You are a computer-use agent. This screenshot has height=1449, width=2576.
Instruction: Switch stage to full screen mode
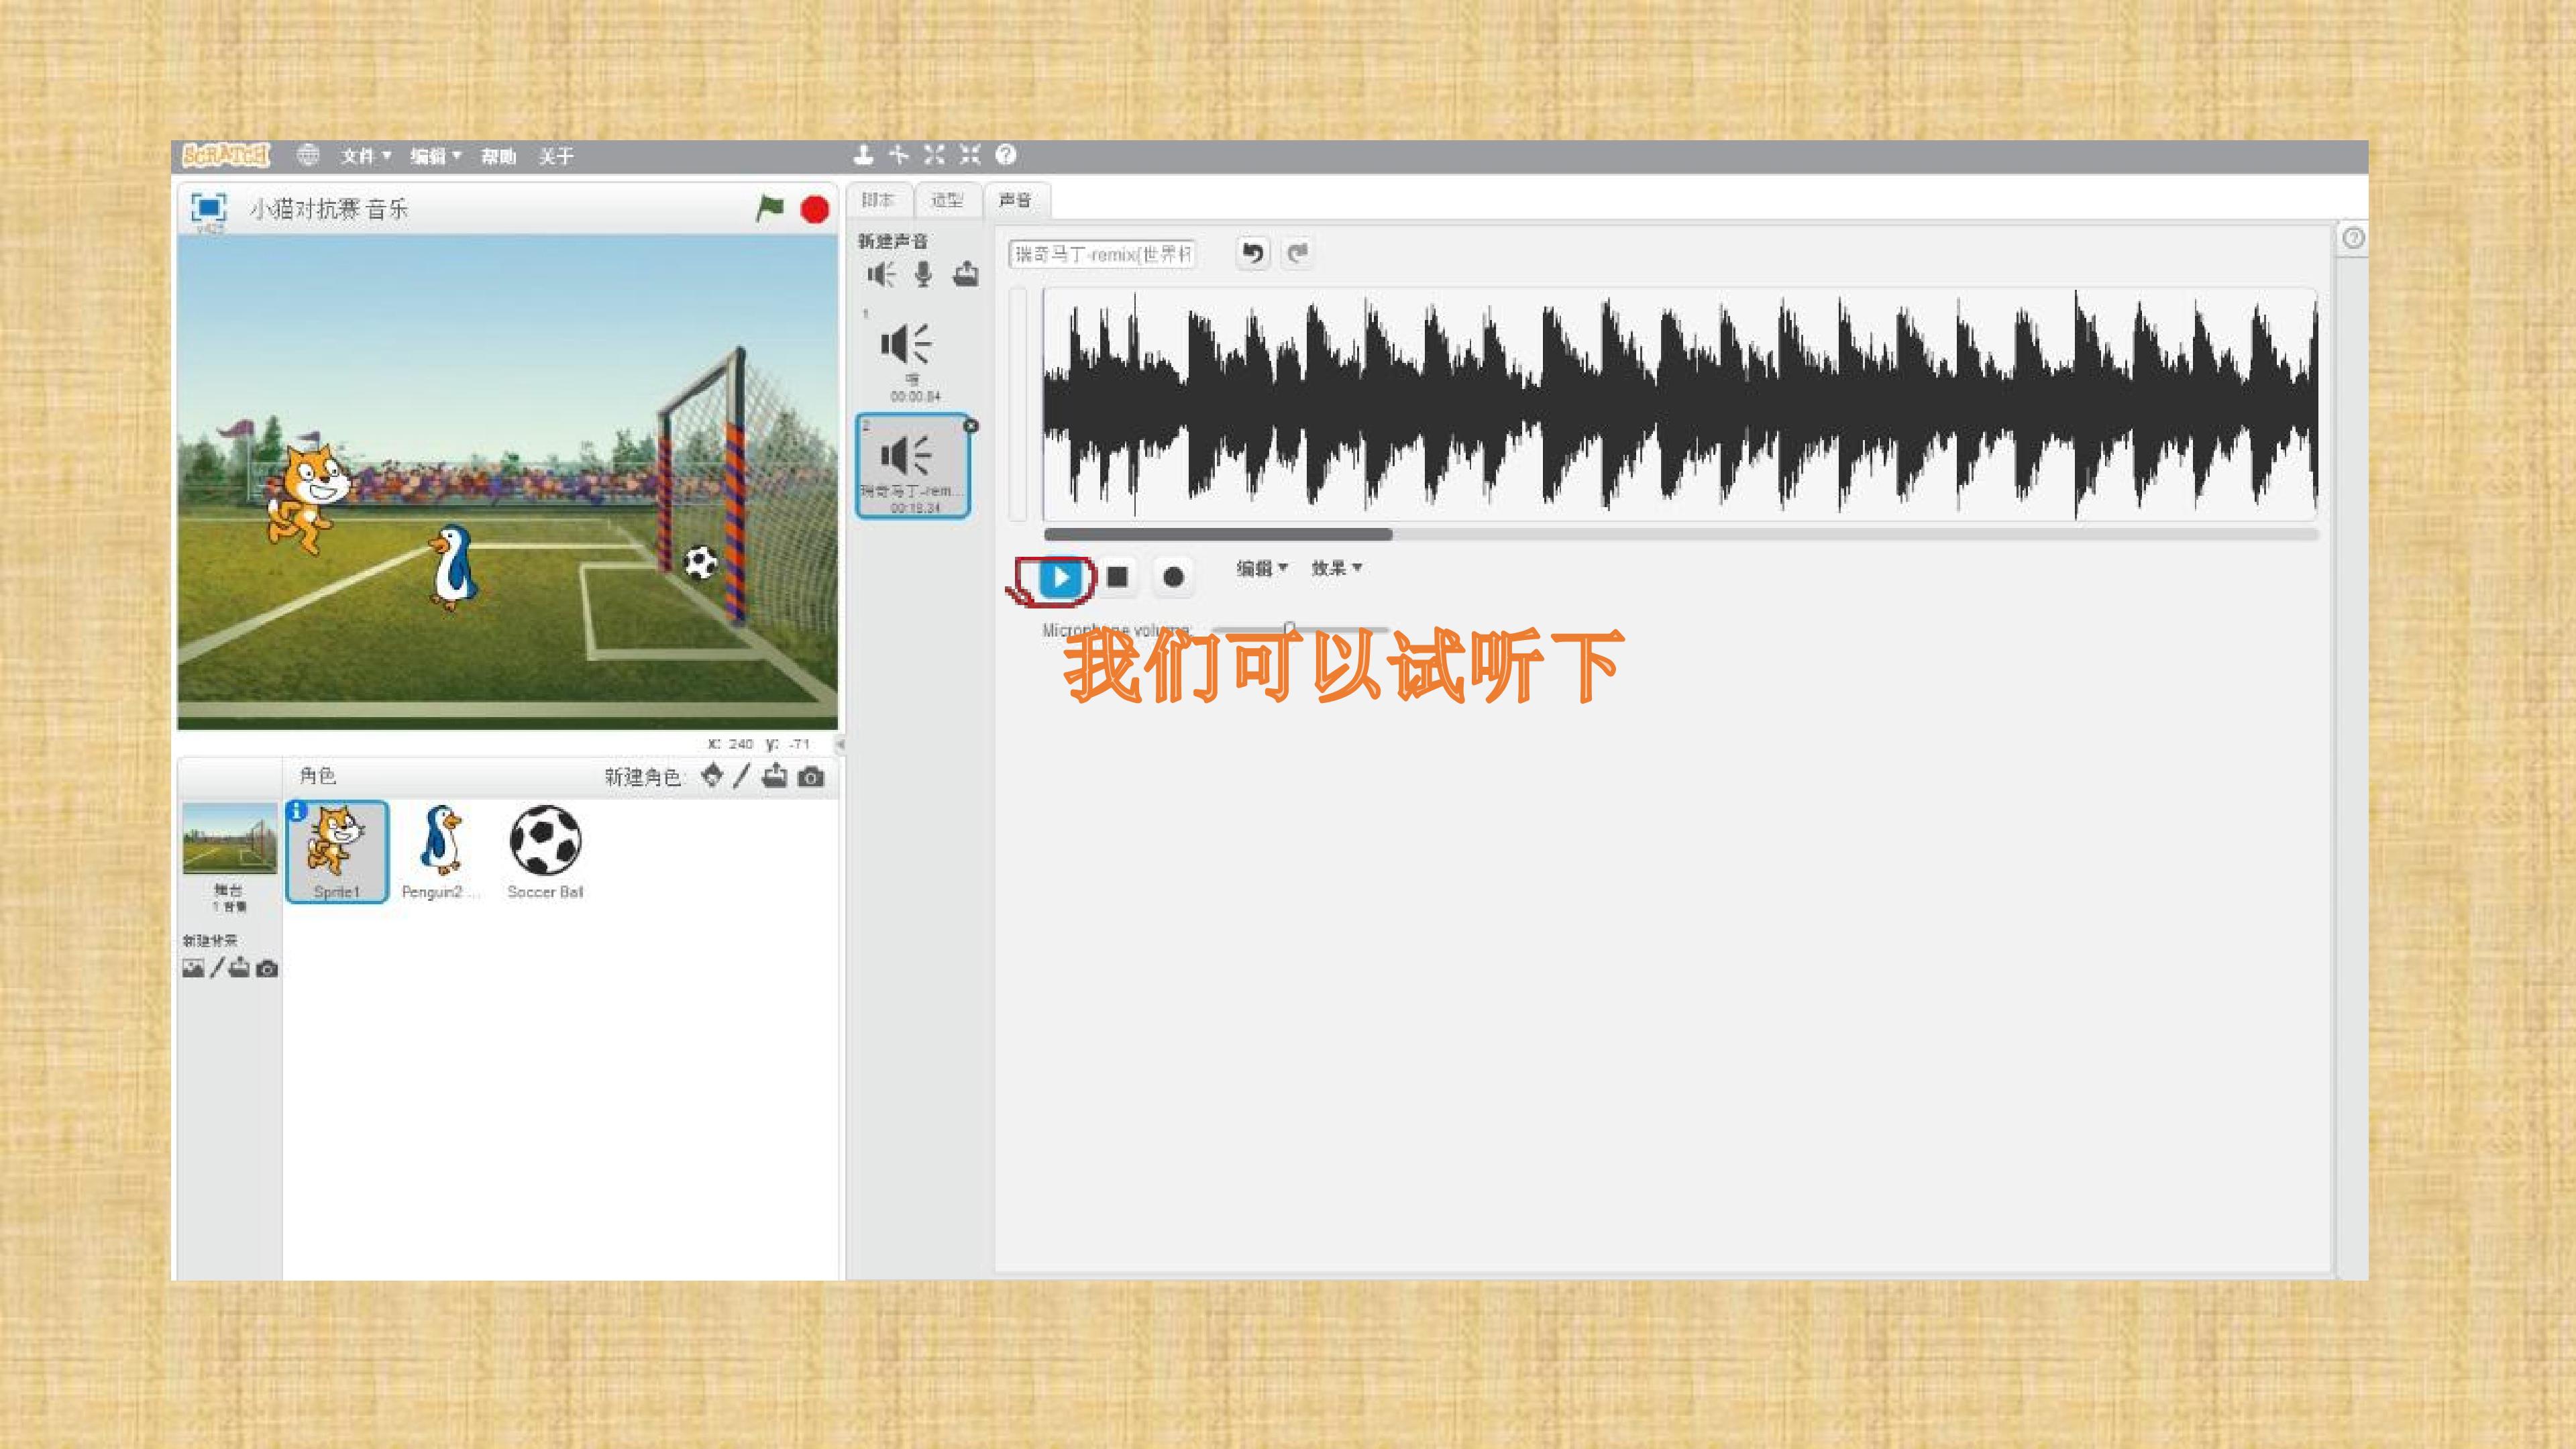(x=208, y=207)
